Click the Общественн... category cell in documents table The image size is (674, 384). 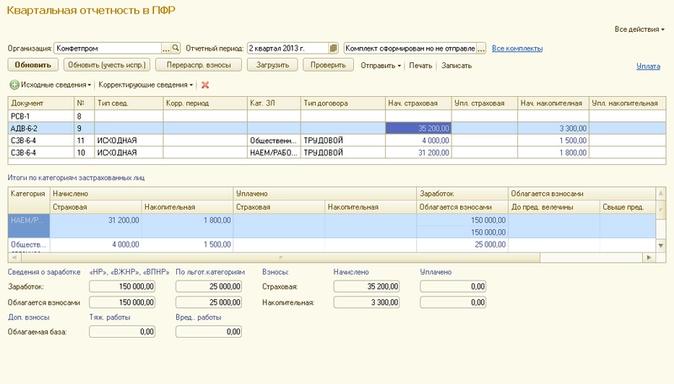[x=274, y=140]
